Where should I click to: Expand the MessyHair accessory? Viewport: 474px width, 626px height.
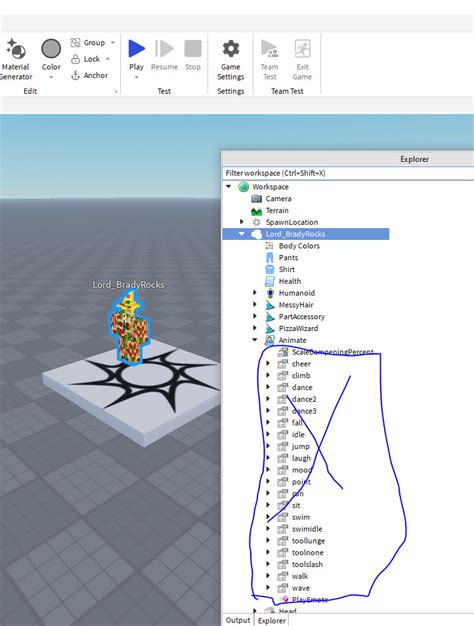[x=255, y=304]
